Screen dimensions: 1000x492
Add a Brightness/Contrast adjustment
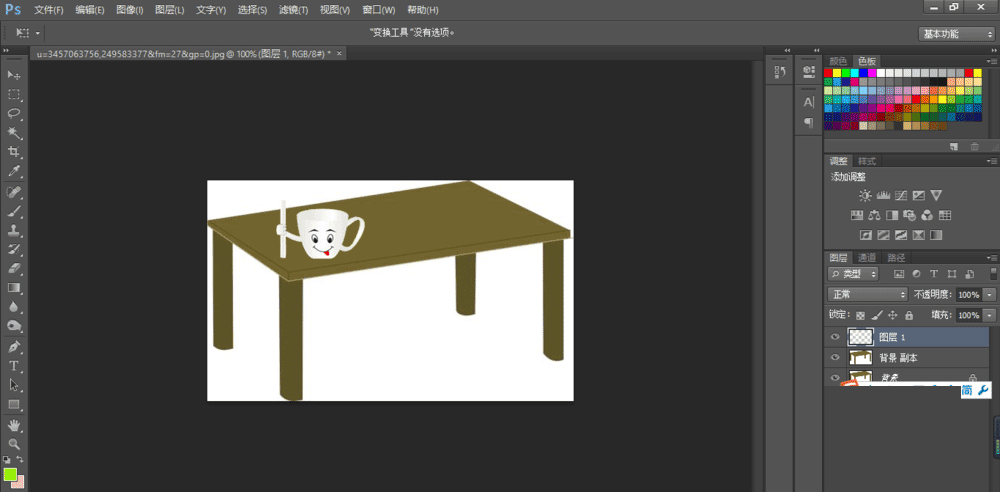[865, 195]
